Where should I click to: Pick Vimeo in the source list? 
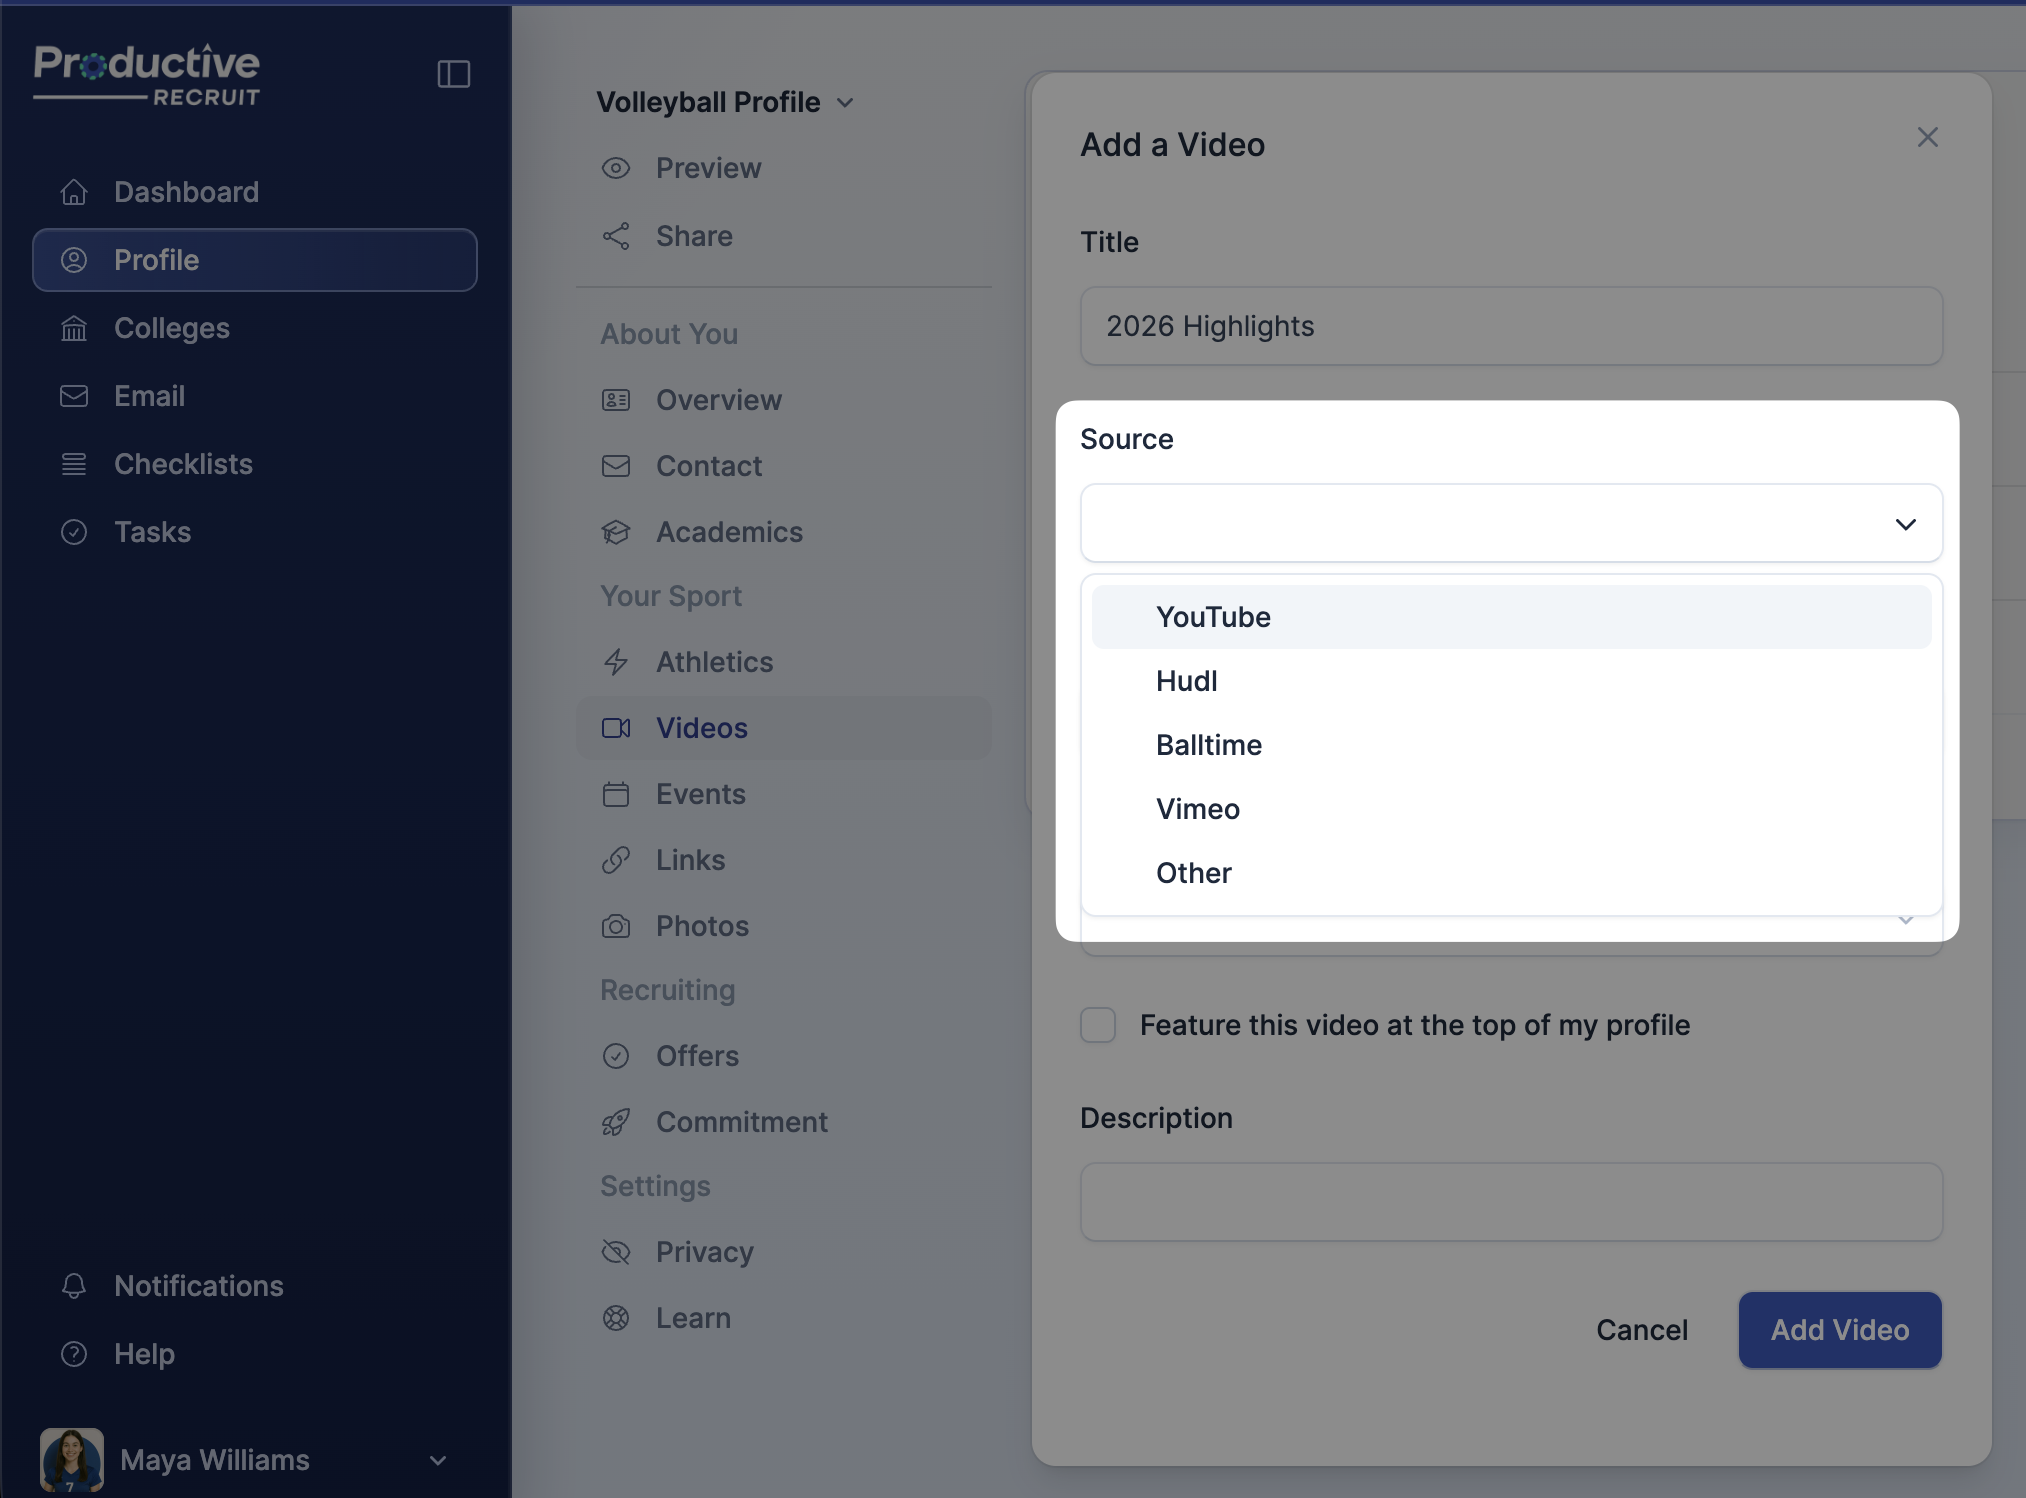click(x=1198, y=809)
